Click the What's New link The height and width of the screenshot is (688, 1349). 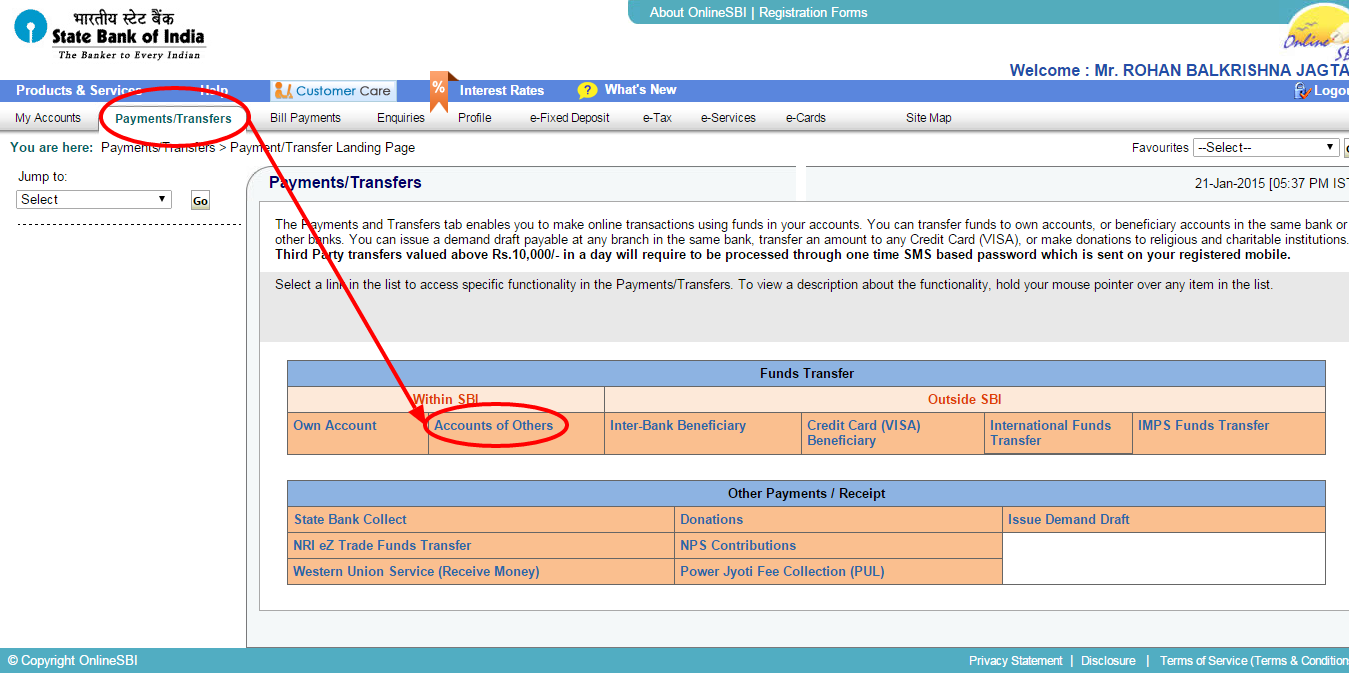pyautogui.click(x=641, y=90)
